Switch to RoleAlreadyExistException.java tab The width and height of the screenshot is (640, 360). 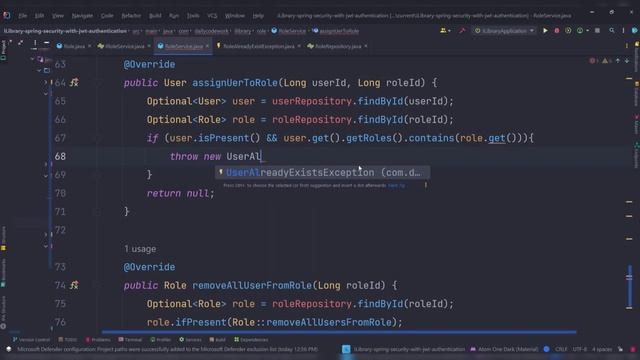258,46
